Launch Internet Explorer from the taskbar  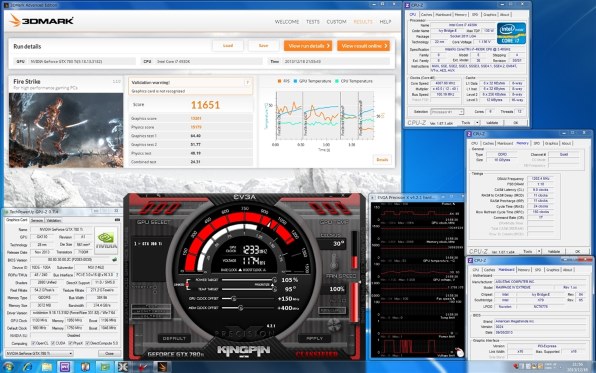[27, 367]
